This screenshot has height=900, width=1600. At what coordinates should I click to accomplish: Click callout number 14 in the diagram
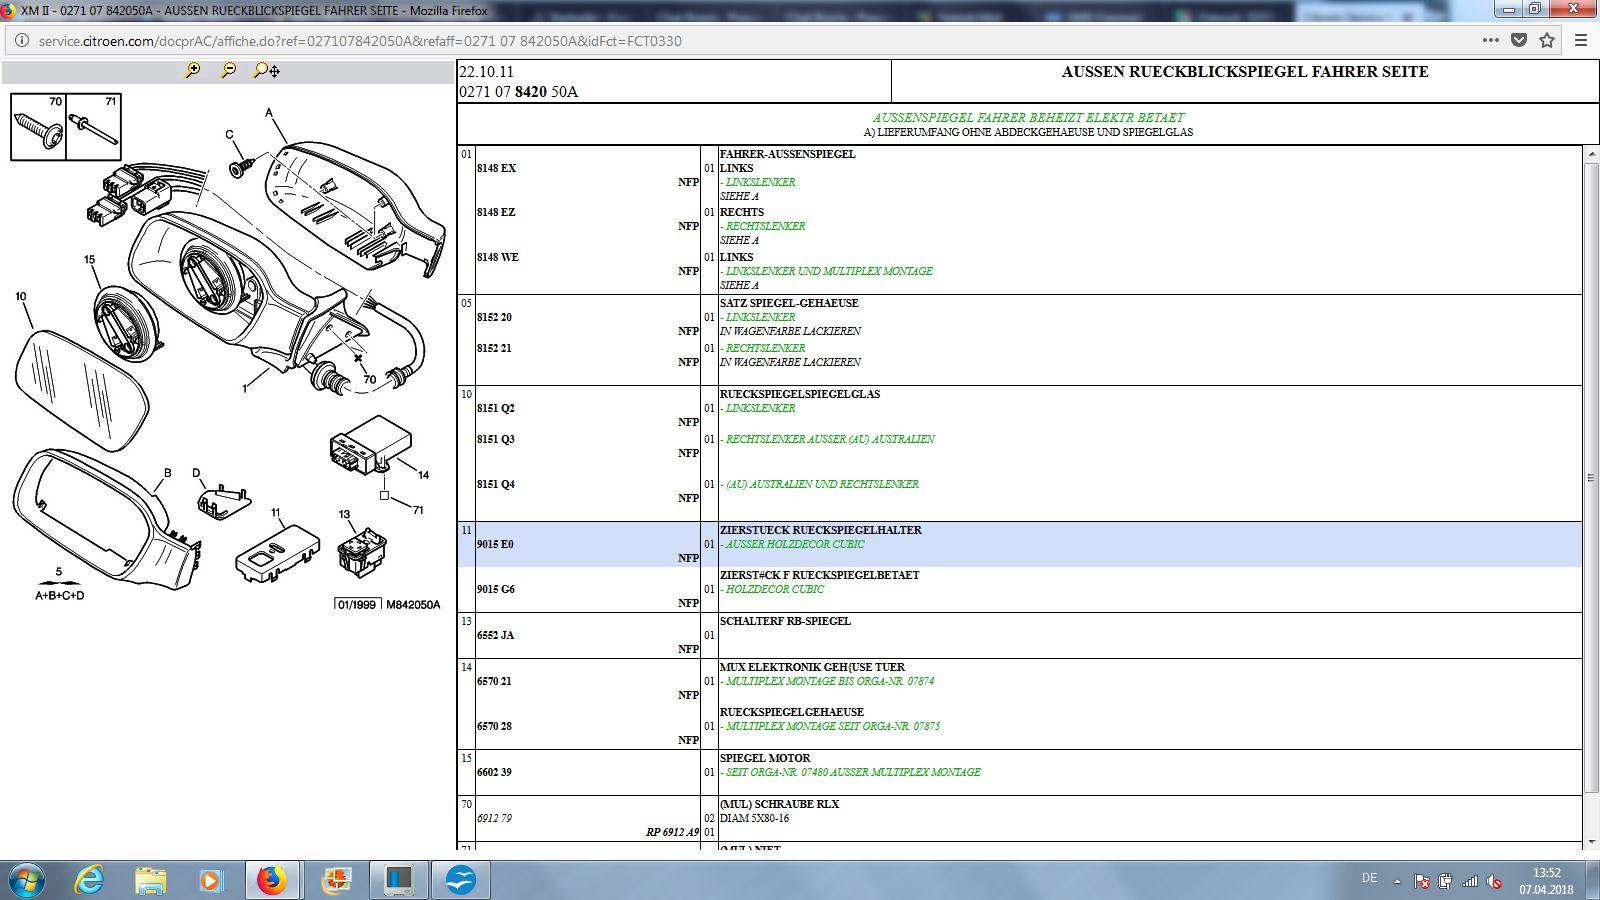tap(424, 475)
